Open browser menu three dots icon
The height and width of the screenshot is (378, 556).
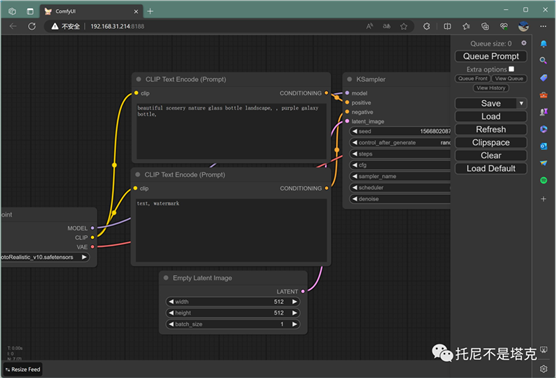543,26
